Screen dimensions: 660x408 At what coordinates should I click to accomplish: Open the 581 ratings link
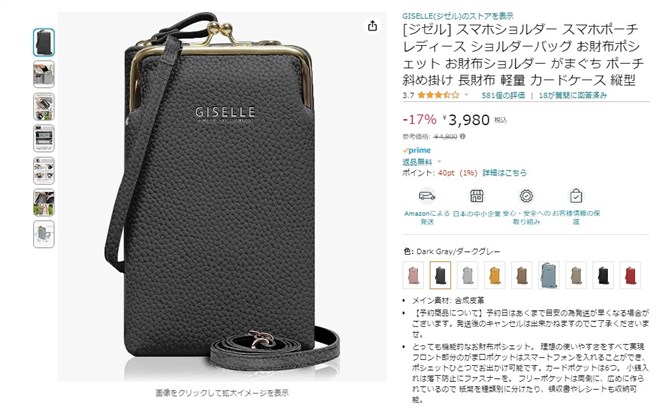pos(503,95)
